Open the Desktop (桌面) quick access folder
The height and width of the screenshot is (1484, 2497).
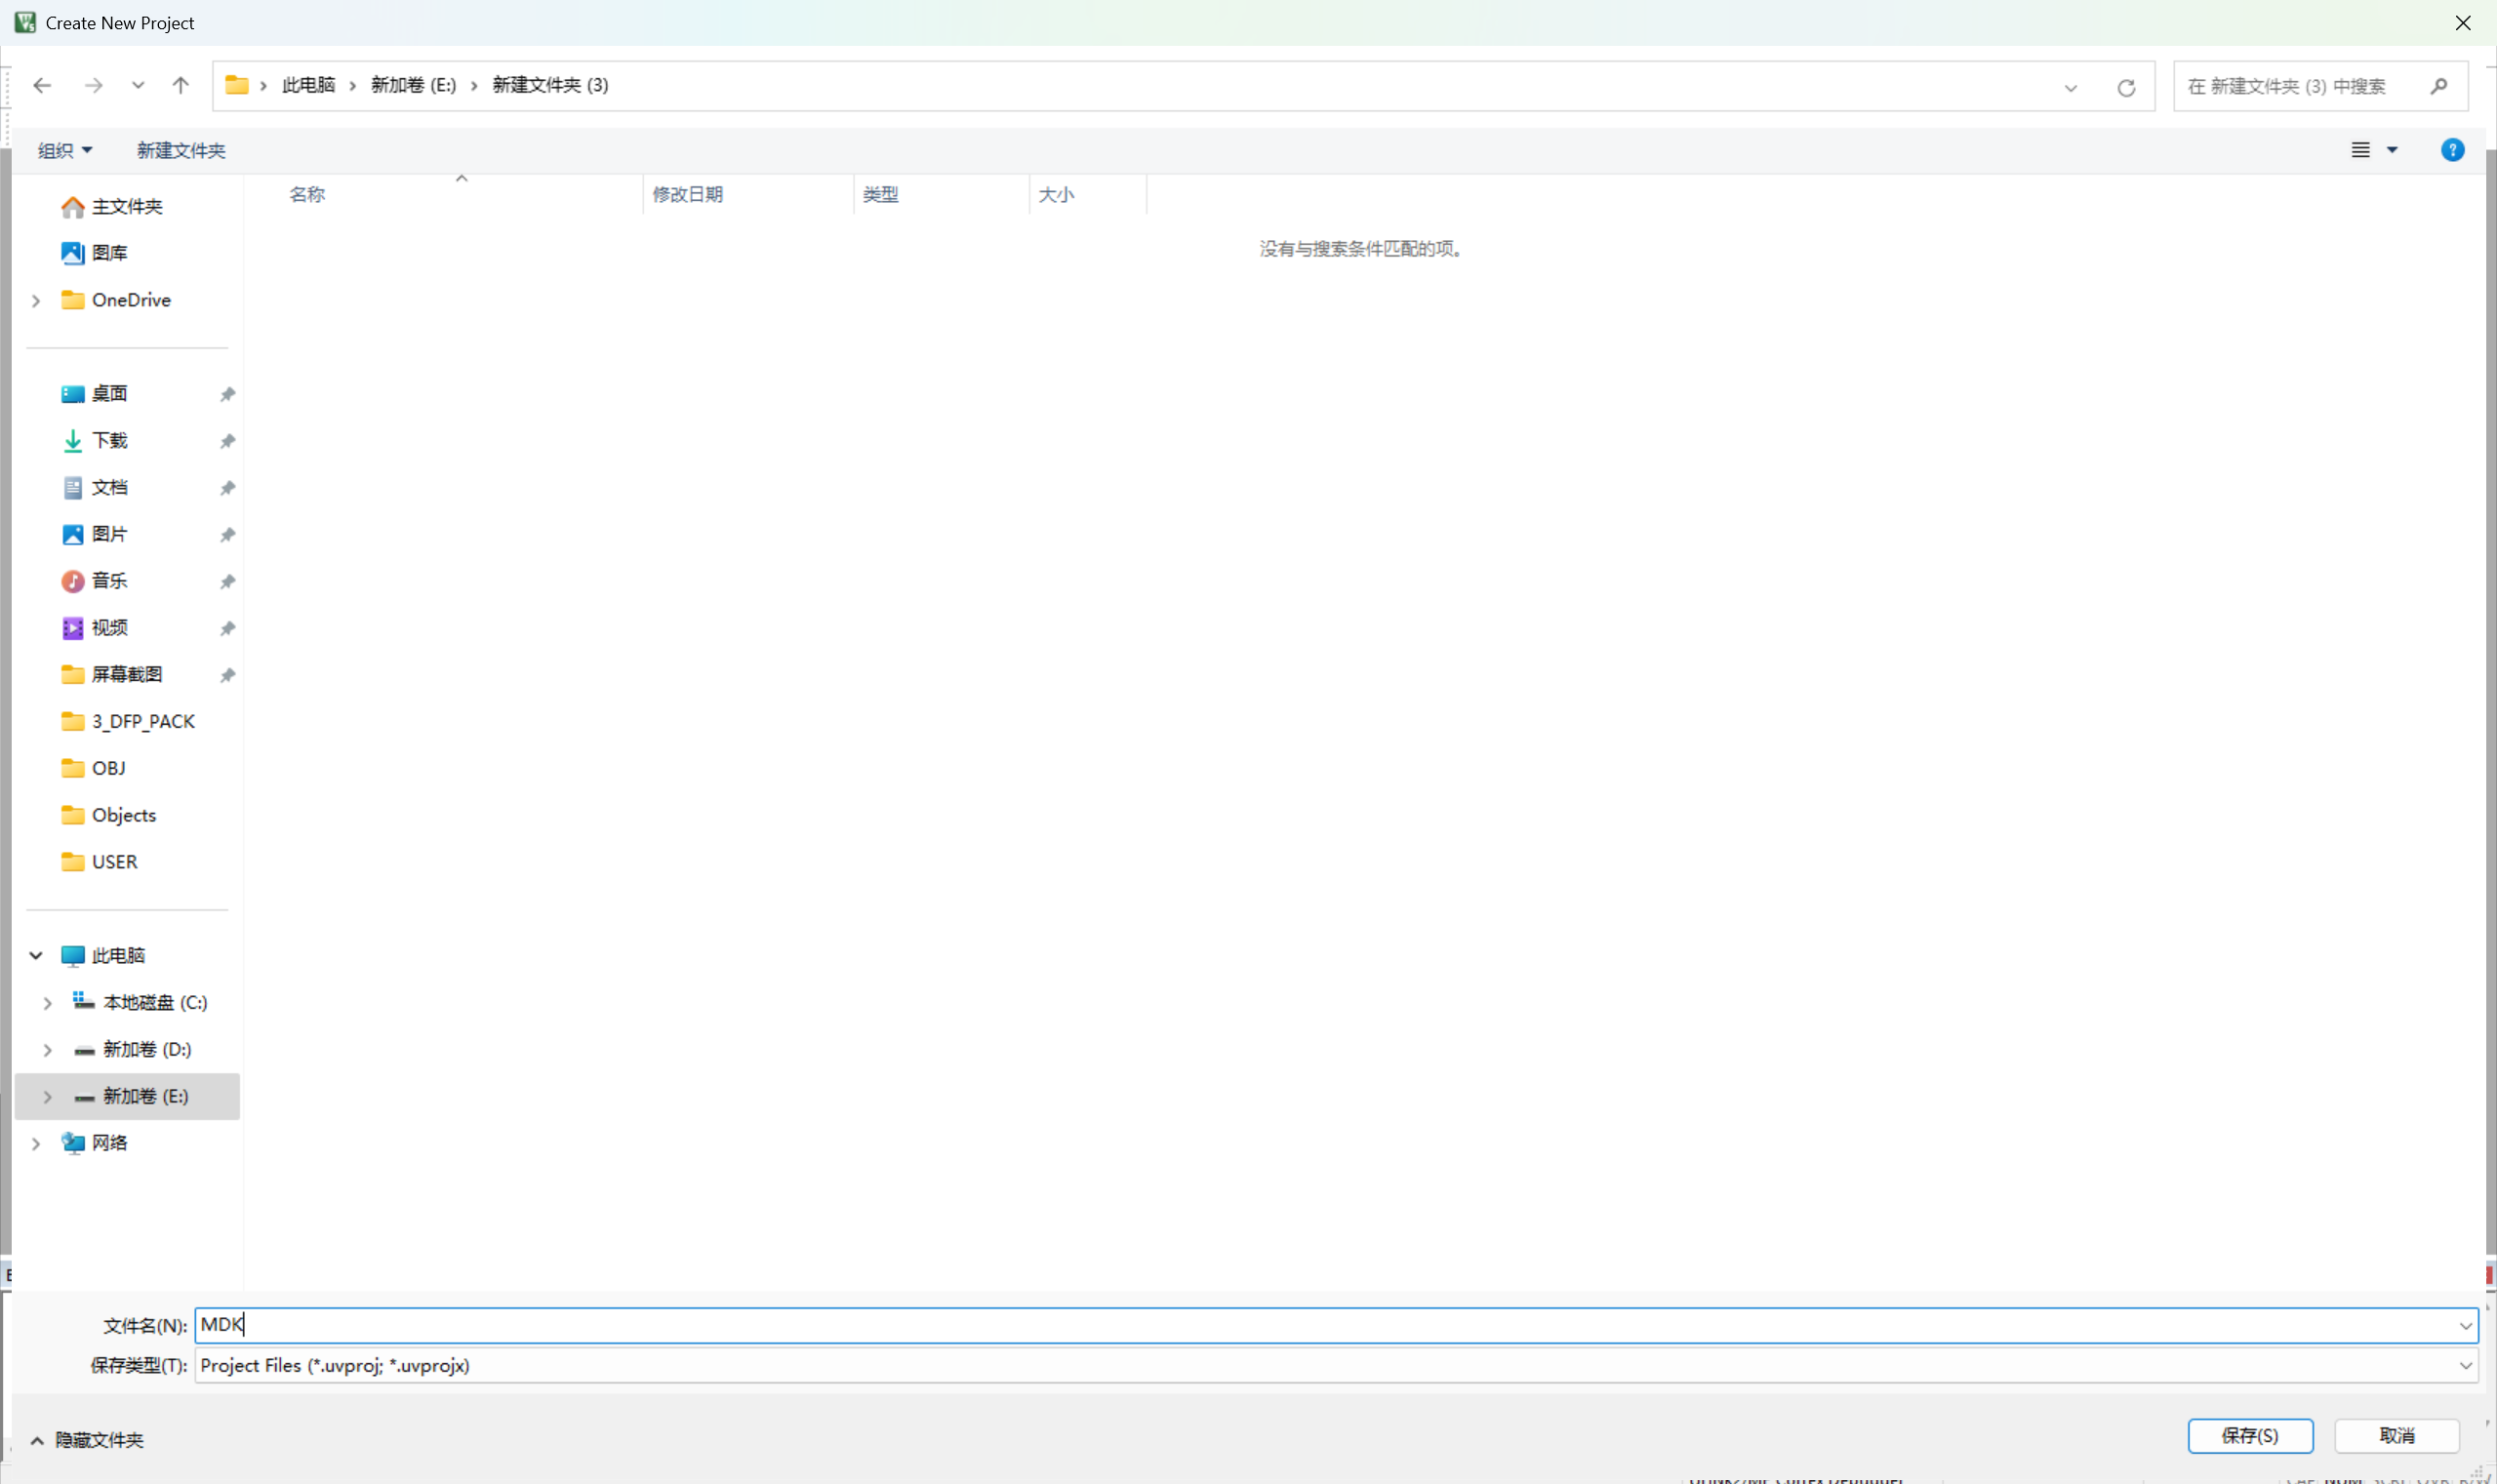[x=110, y=394]
